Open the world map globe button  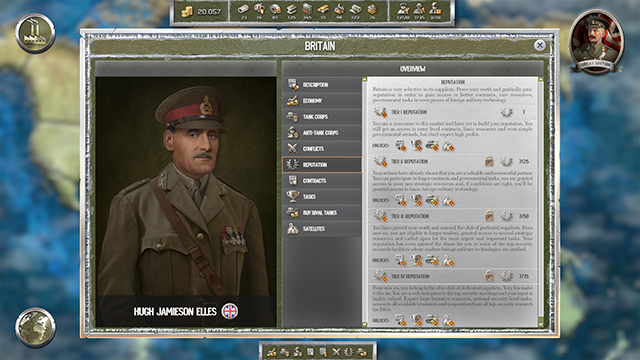coord(35,327)
